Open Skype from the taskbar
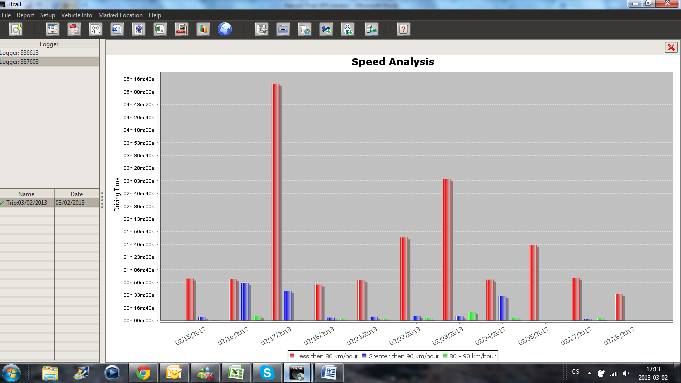Image resolution: width=681 pixels, height=383 pixels. pos(267,373)
